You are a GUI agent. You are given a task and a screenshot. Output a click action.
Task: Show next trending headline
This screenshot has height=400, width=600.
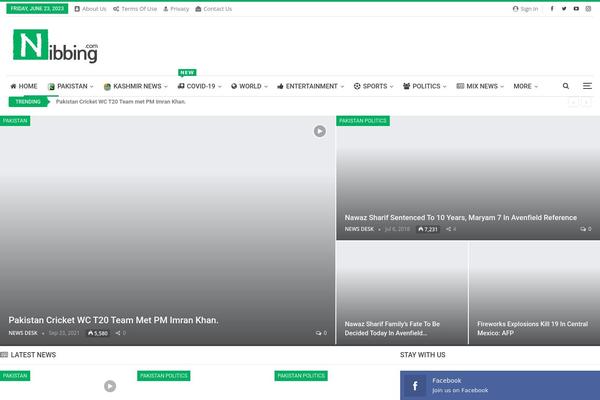click(586, 102)
